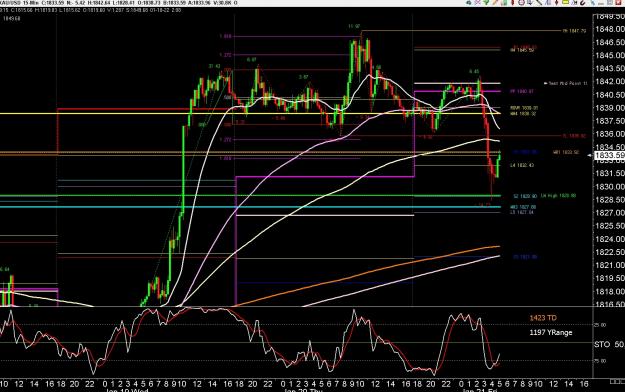The image size is (625, 392).
Task: Click the H:1842.64 high value in header
Action: point(98,3)
